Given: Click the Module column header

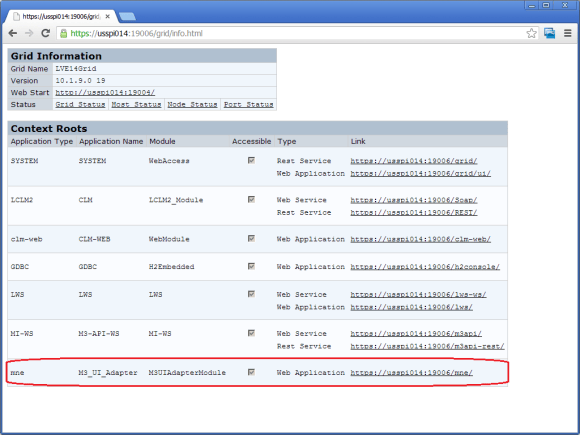Looking at the screenshot, I should [162, 141].
